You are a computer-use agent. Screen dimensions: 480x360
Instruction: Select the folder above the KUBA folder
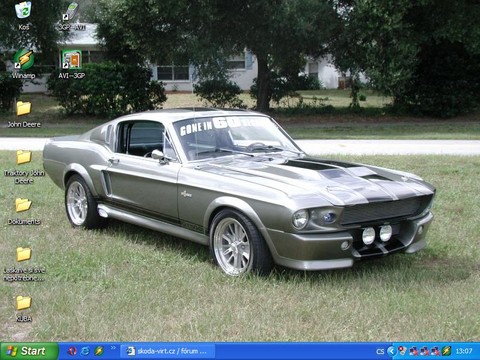point(24,264)
